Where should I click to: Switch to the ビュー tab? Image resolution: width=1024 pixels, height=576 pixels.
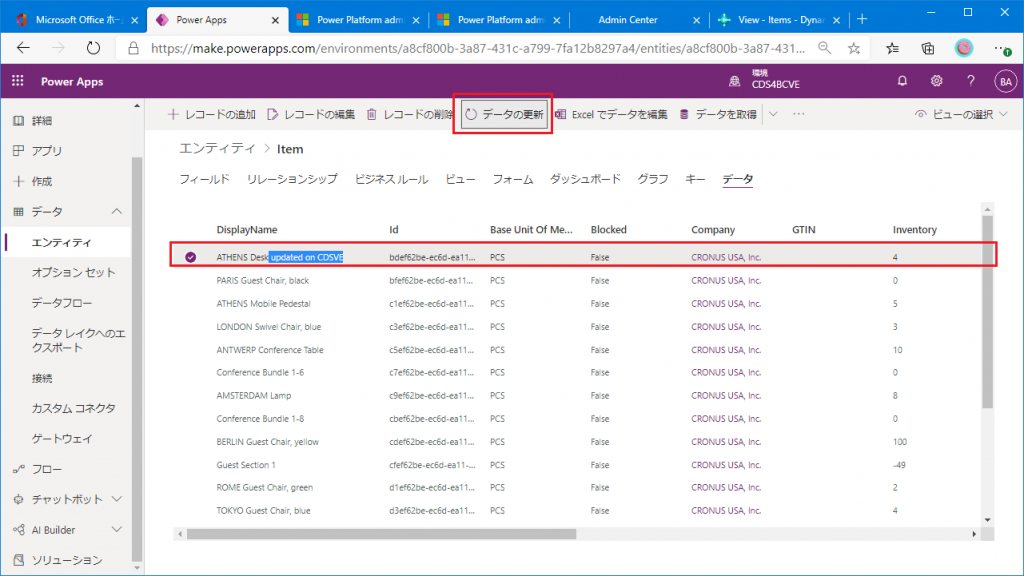(460, 179)
